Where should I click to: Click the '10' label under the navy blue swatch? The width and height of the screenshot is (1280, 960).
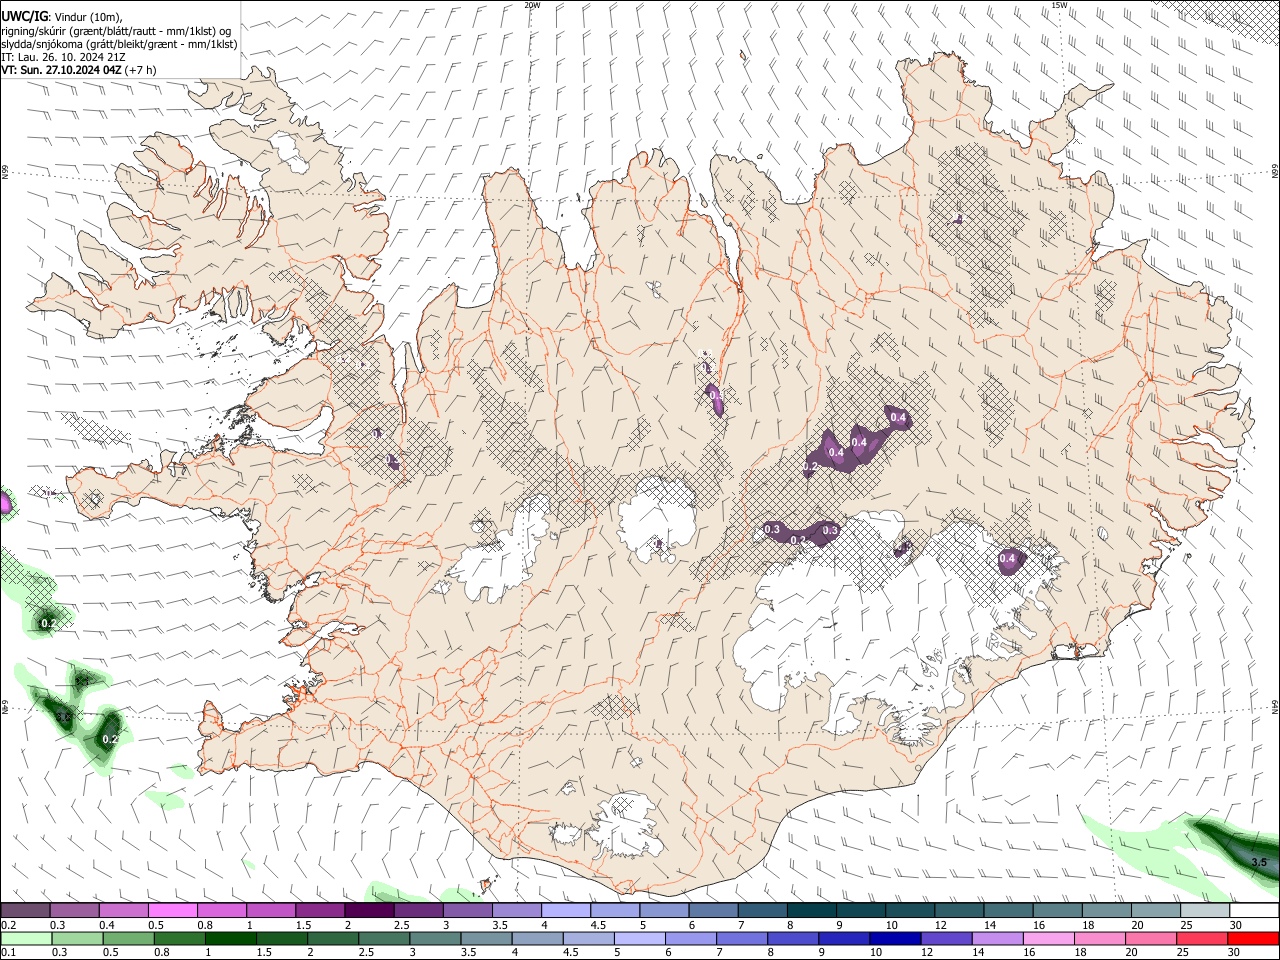click(876, 952)
